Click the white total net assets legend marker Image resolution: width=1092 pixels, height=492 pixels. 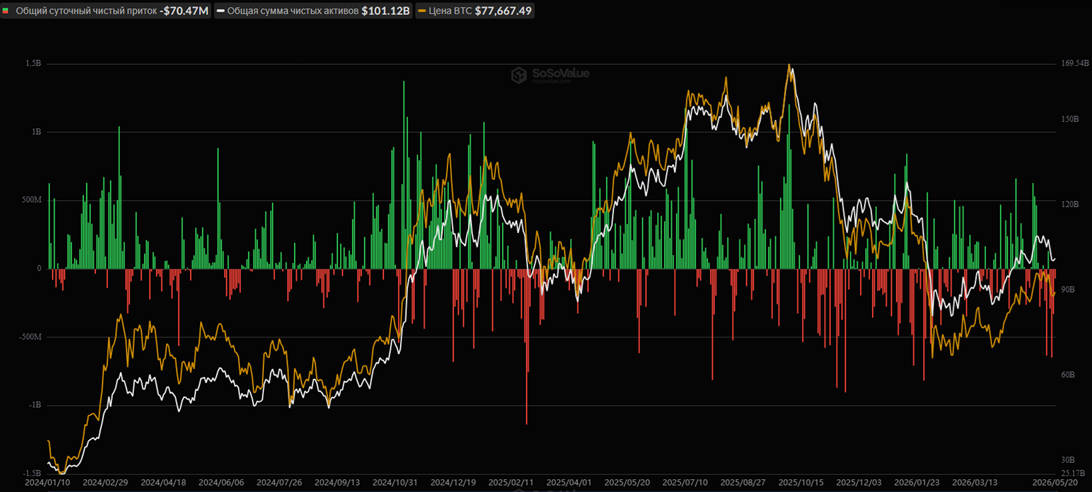(x=220, y=11)
